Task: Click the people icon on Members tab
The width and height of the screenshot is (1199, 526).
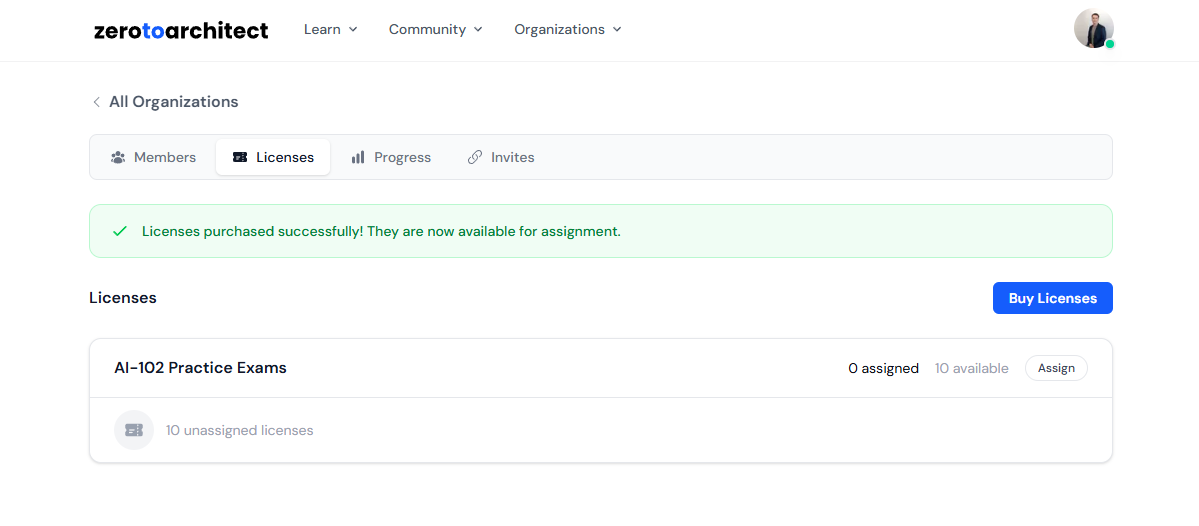Action: click(118, 158)
